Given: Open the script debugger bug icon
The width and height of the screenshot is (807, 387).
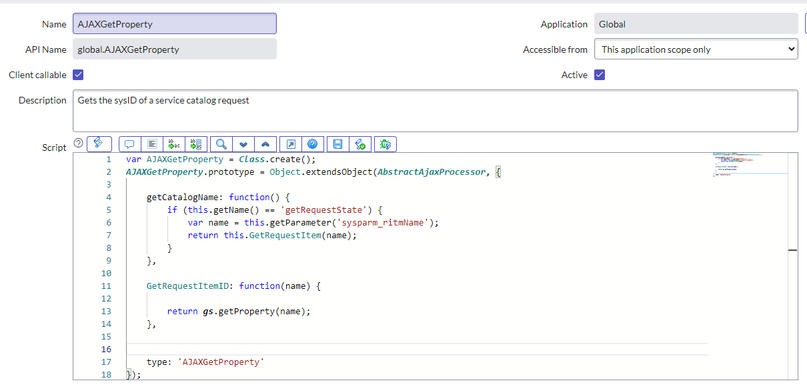Looking at the screenshot, I should click(x=385, y=145).
